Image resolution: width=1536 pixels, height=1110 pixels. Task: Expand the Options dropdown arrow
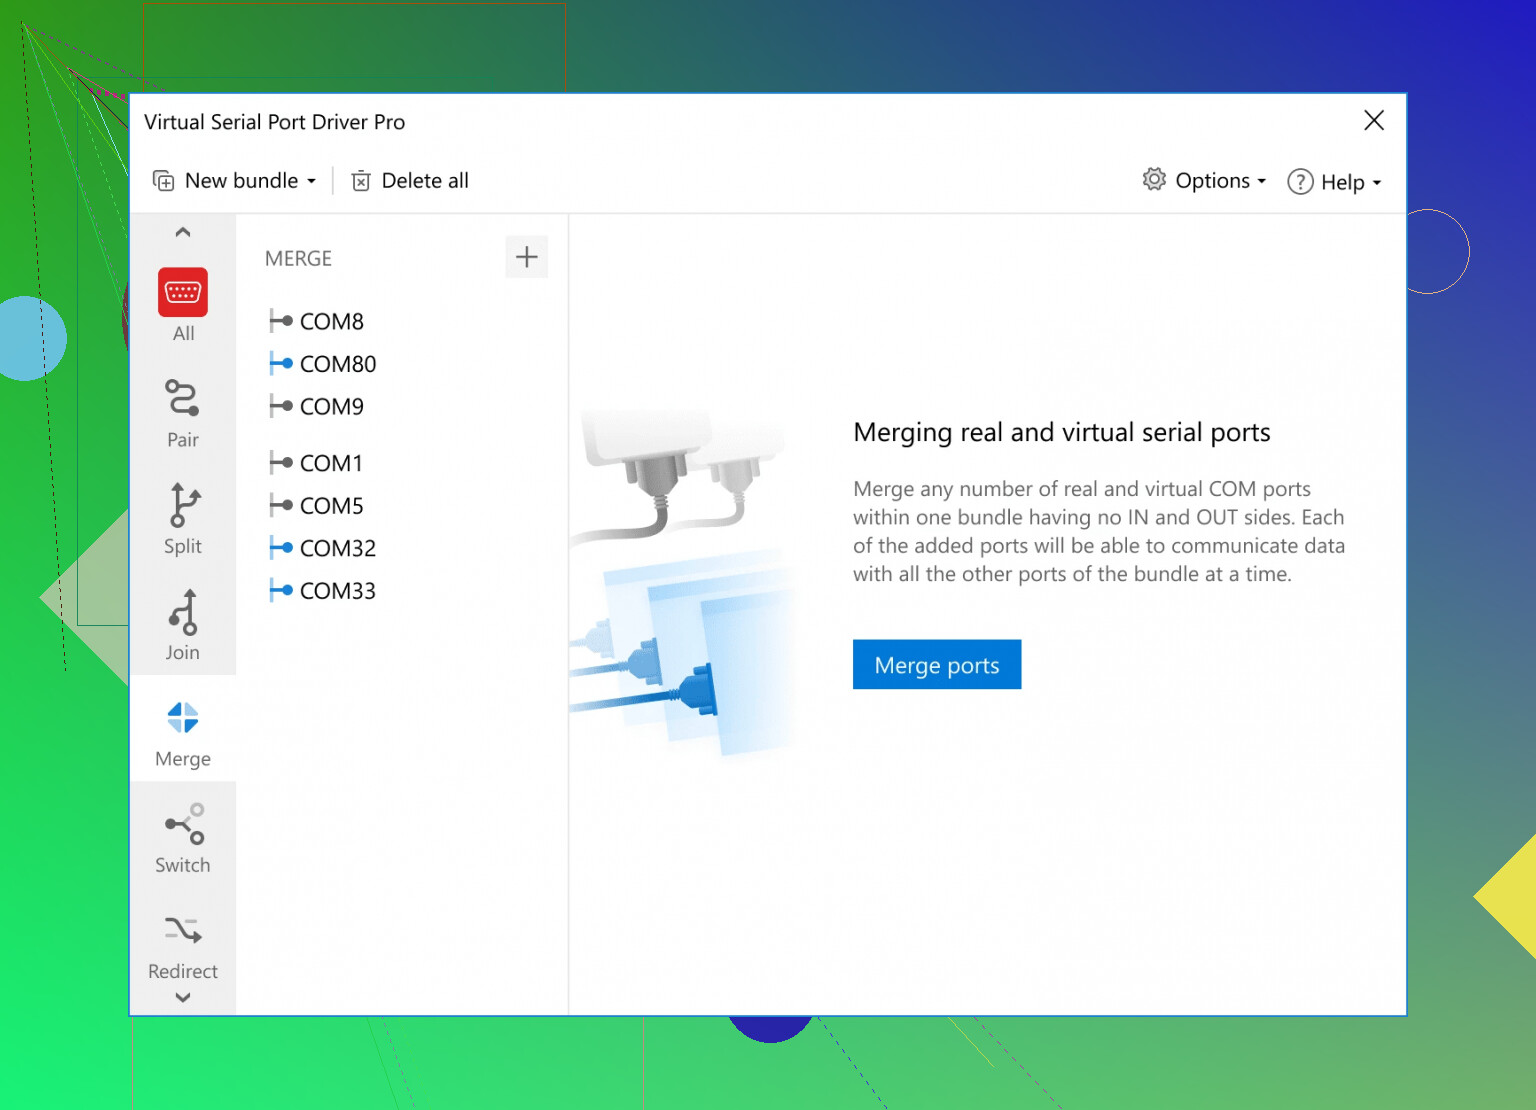point(1262,182)
